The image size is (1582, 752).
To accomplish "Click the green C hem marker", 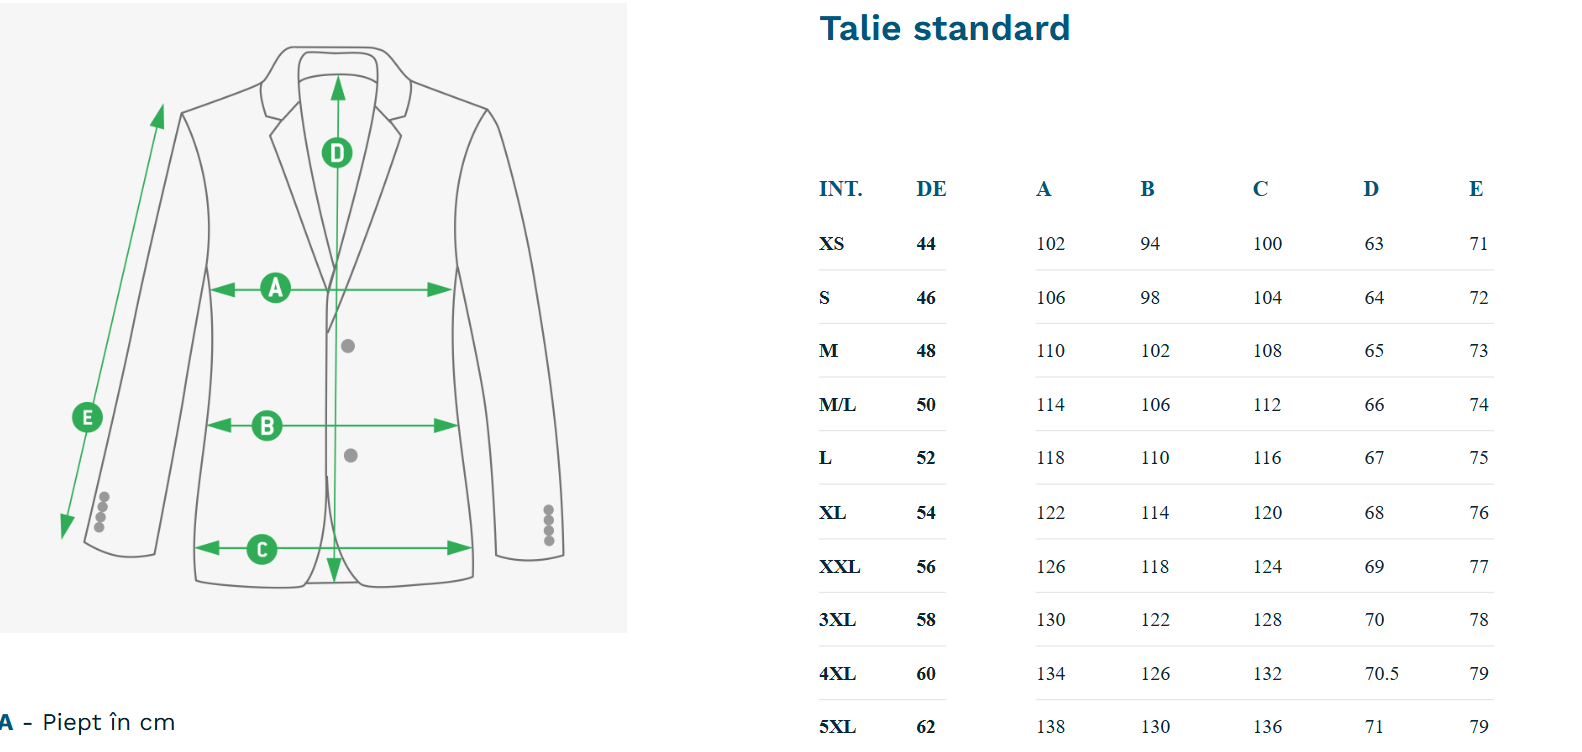I will [262, 549].
